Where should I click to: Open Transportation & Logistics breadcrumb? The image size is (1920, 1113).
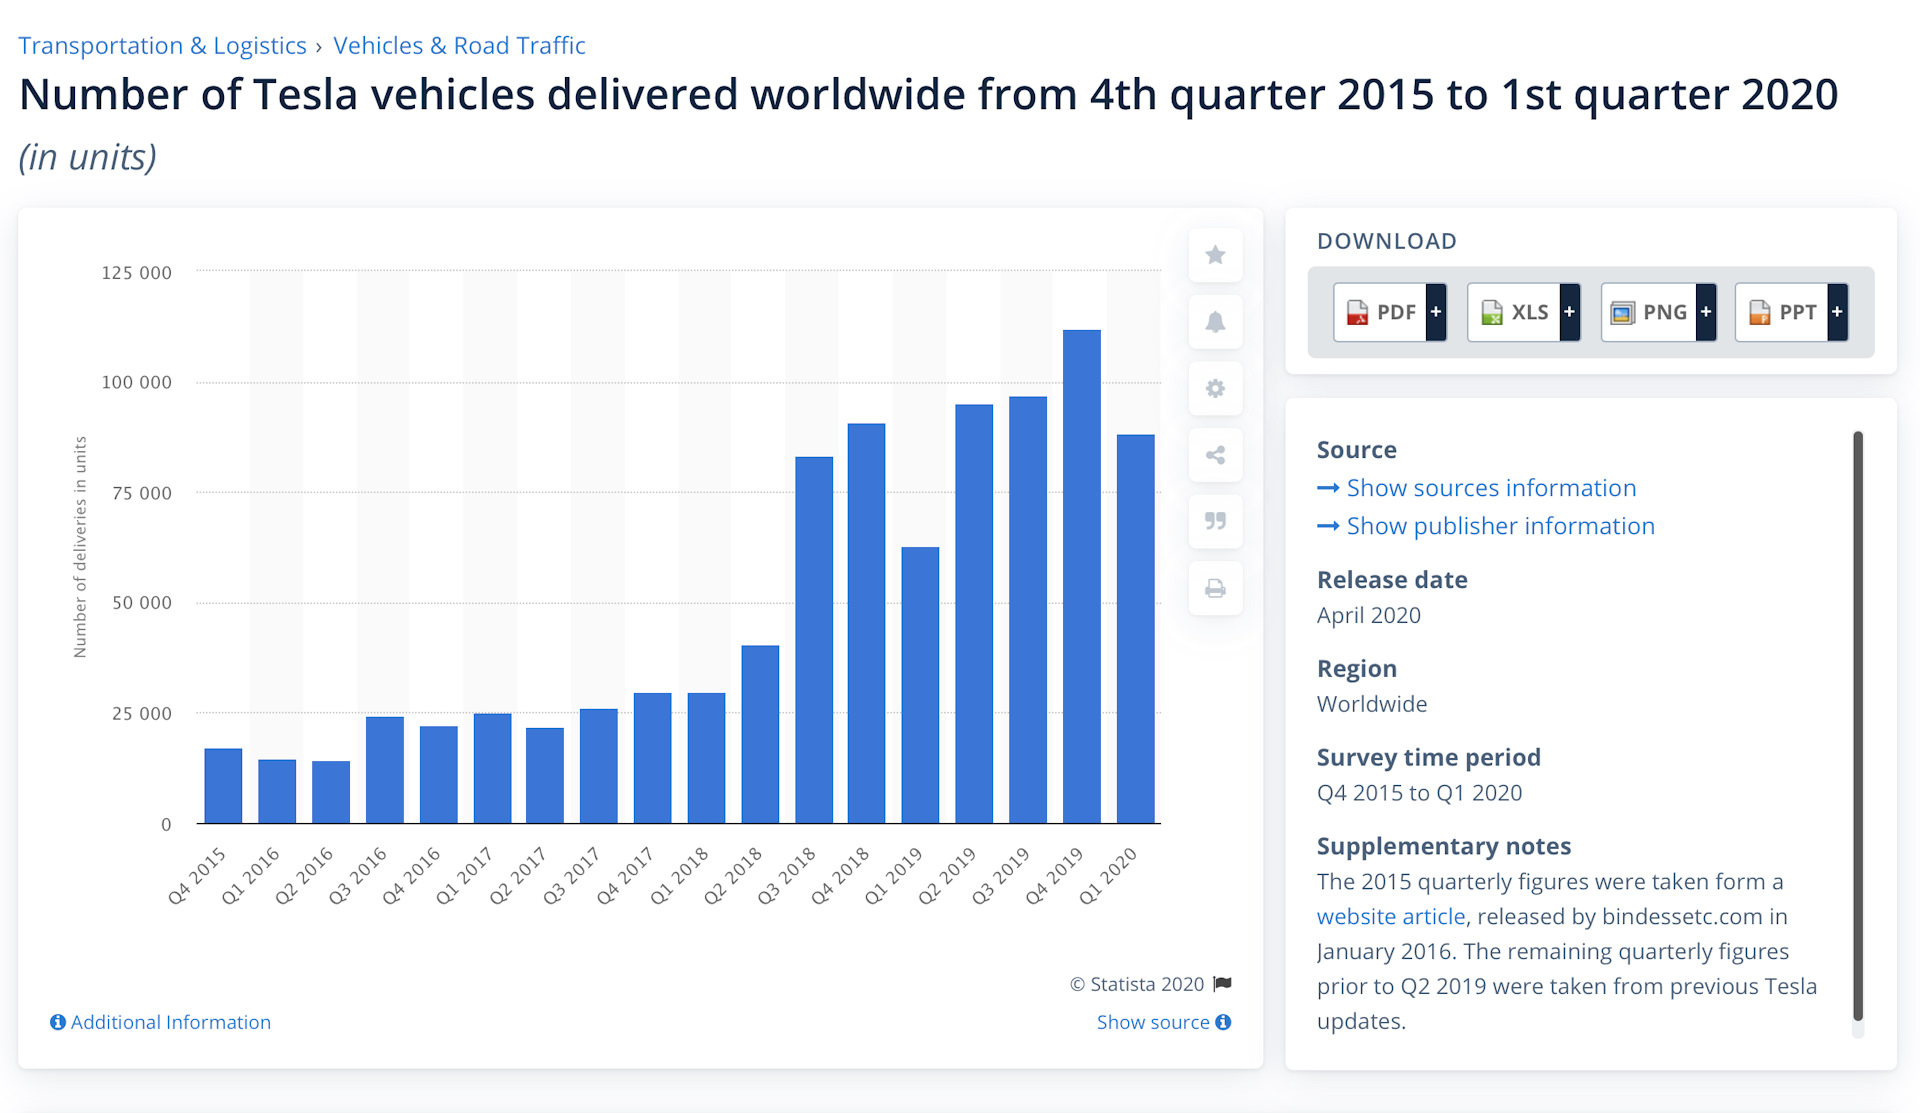pos(162,46)
